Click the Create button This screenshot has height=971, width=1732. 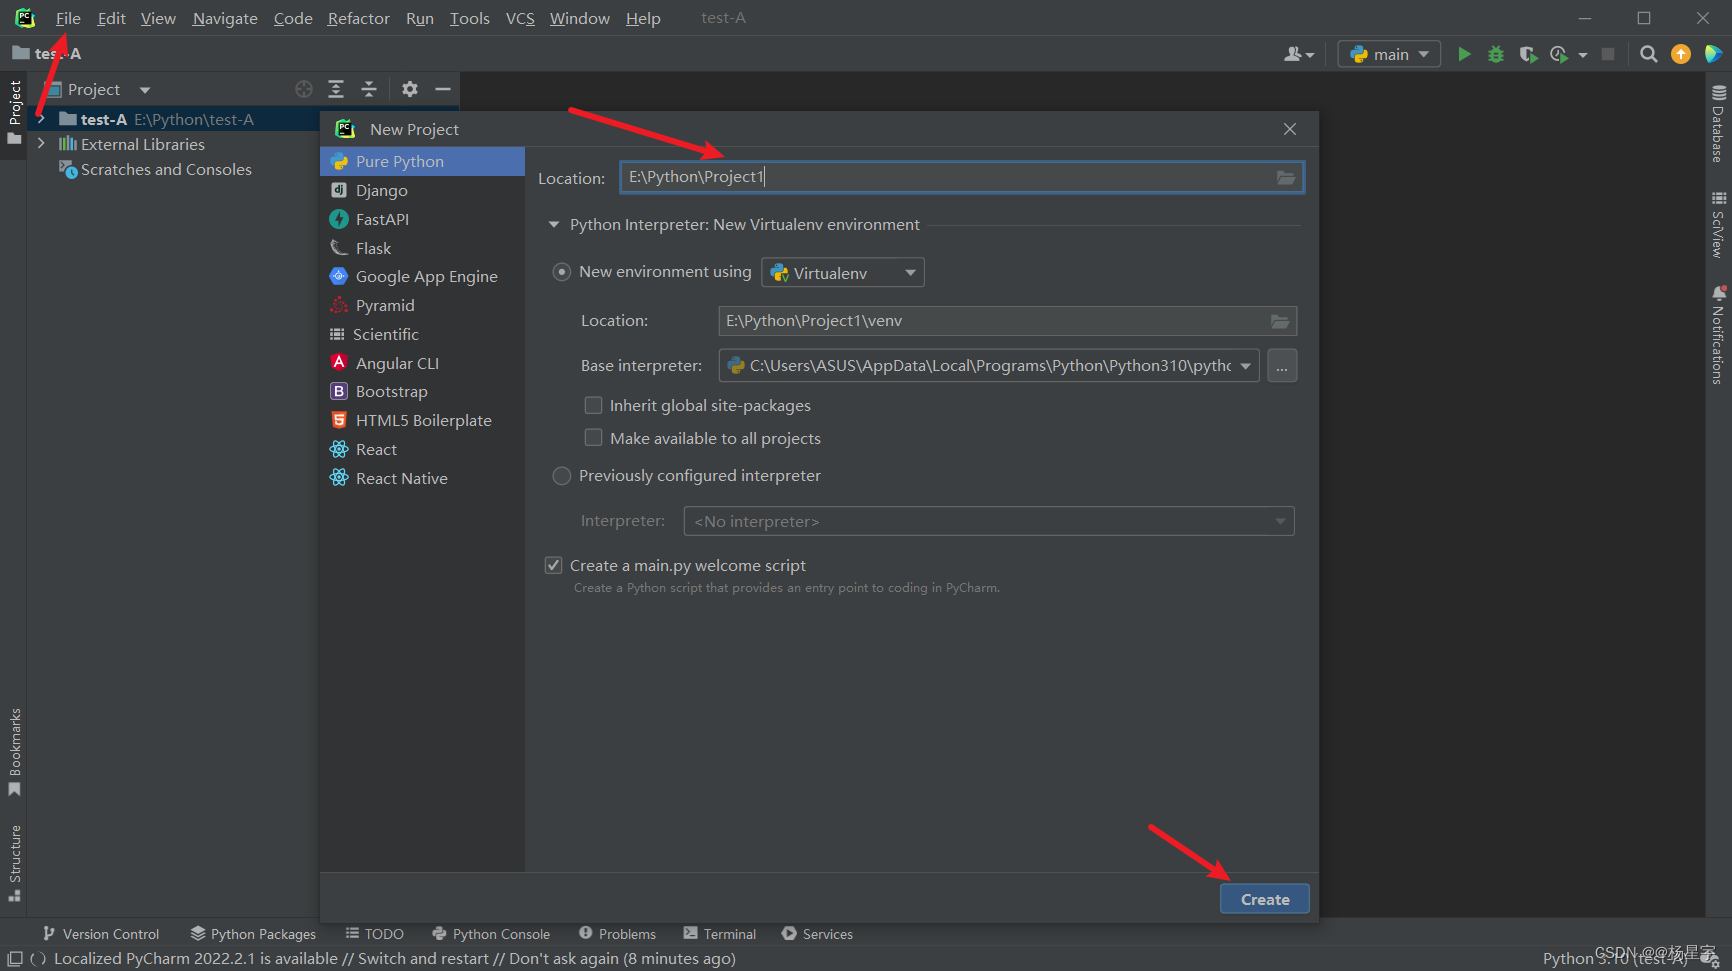tap(1264, 899)
